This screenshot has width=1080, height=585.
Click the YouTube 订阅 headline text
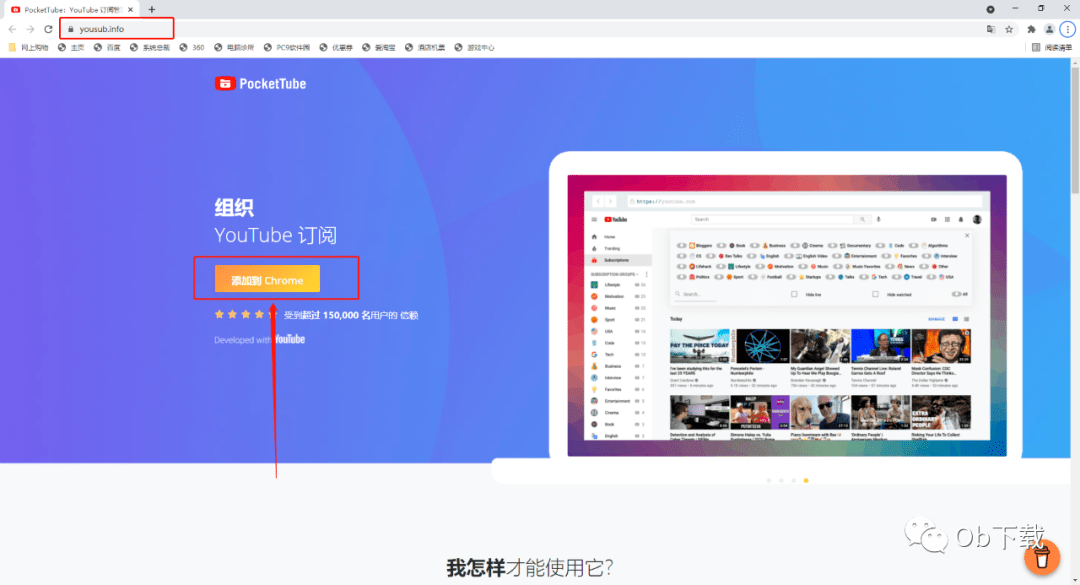pyautogui.click(x=276, y=235)
